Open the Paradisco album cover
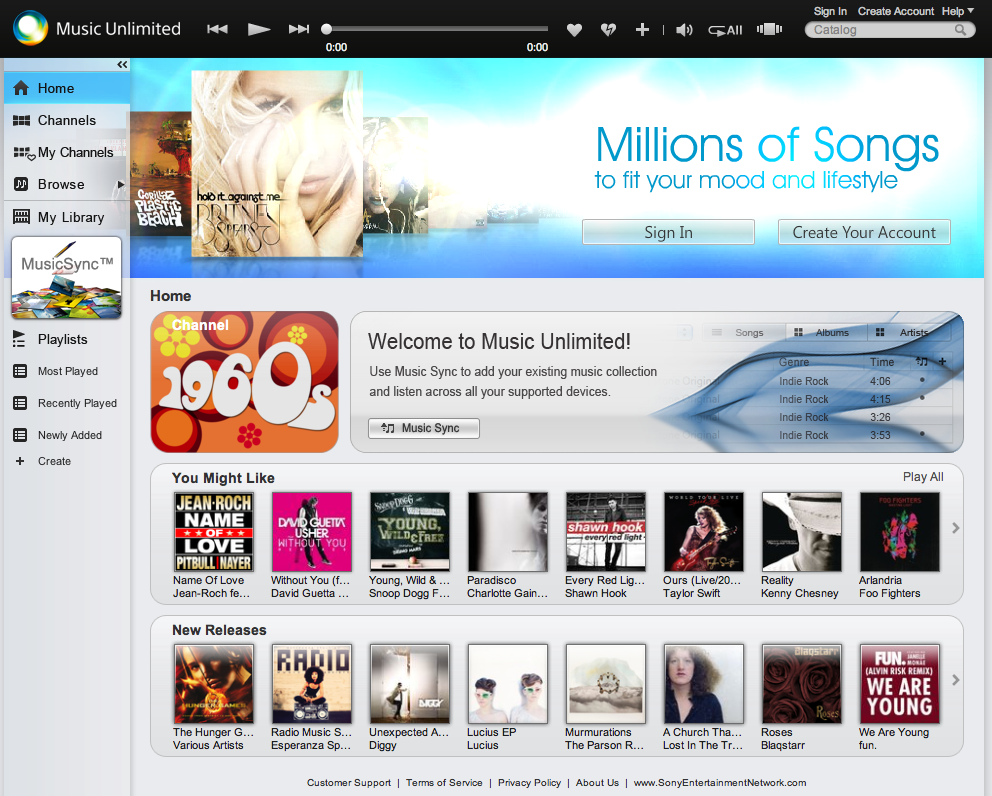 point(508,532)
